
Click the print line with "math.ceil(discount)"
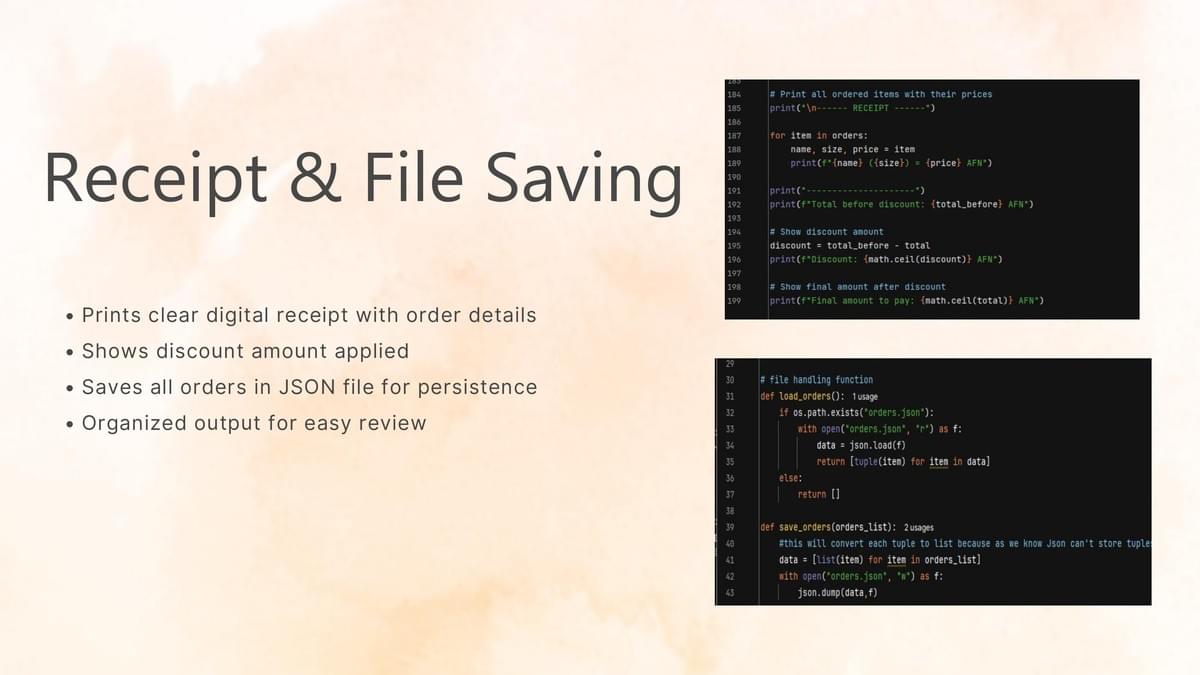tap(886, 259)
